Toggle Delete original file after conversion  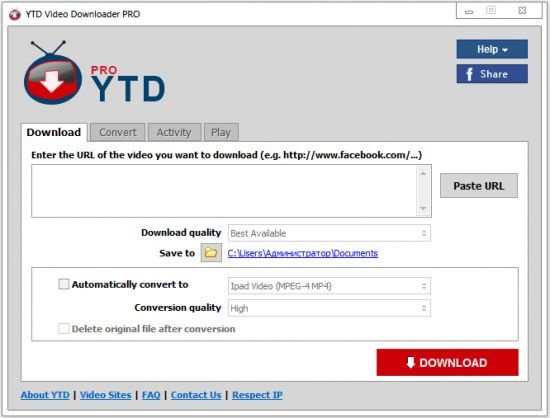click(64, 329)
